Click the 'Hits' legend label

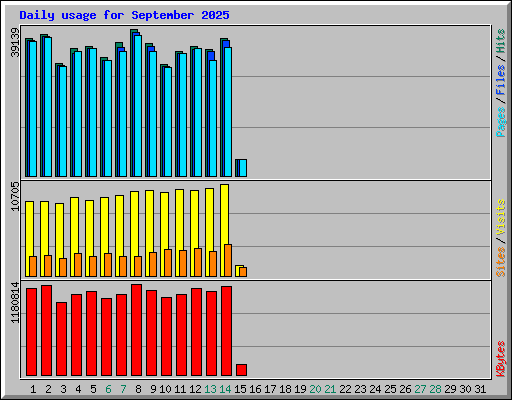click(500, 41)
